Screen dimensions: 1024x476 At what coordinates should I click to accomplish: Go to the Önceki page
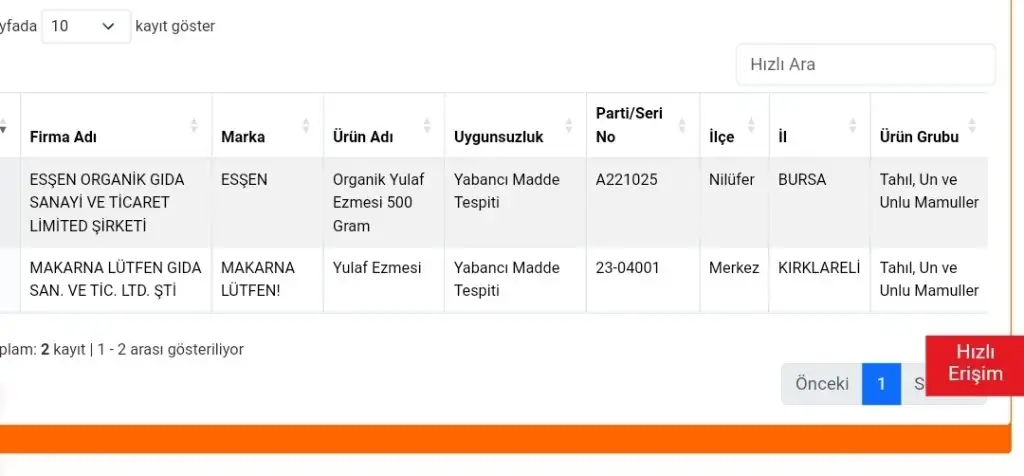coord(821,384)
